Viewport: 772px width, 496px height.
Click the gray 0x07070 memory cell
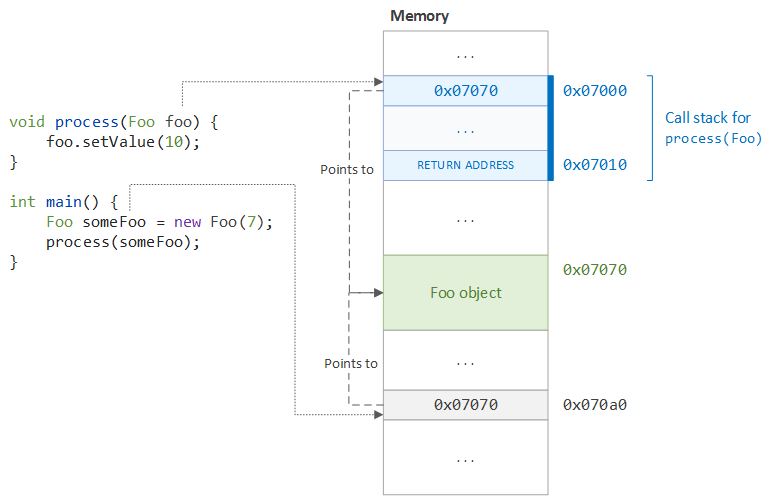(465, 405)
